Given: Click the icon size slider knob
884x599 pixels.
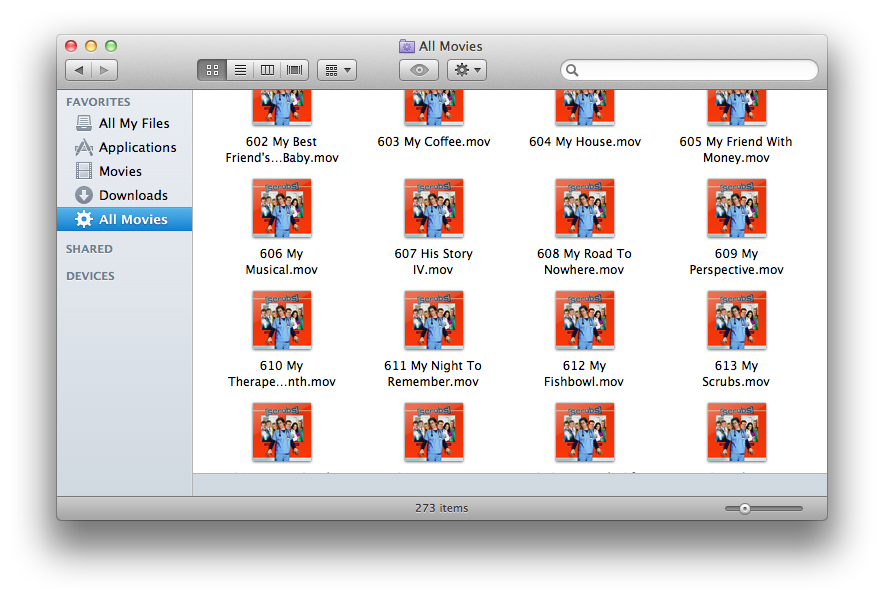Looking at the screenshot, I should (x=745, y=509).
